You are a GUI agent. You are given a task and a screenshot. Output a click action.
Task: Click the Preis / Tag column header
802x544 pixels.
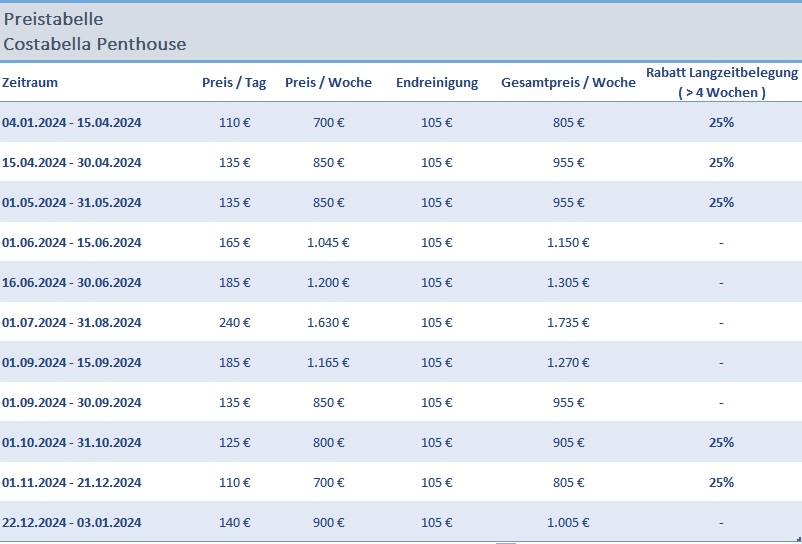click(x=234, y=83)
